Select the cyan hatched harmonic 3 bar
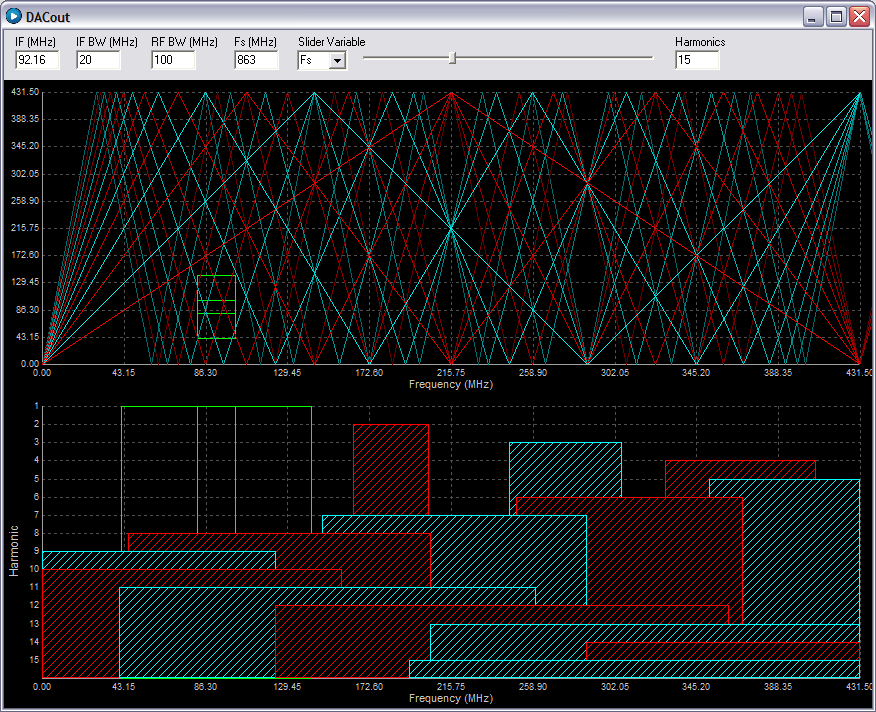Viewport: 876px width, 712px height. pos(565,468)
